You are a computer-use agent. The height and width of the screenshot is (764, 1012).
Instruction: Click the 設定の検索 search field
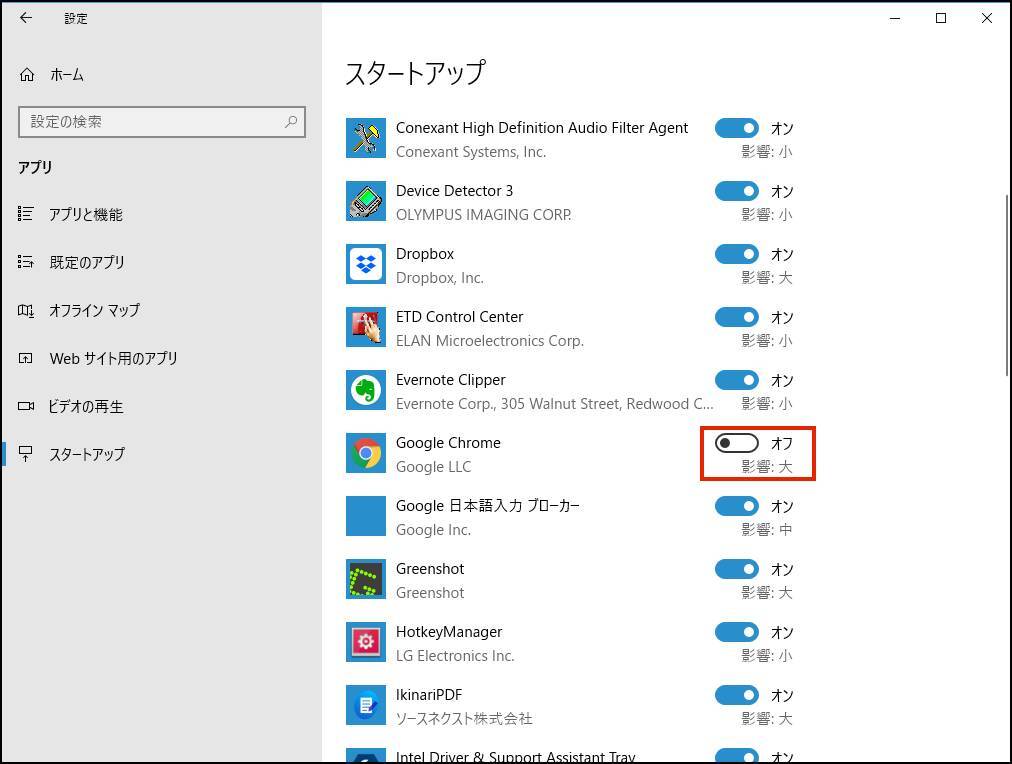[x=150, y=122]
